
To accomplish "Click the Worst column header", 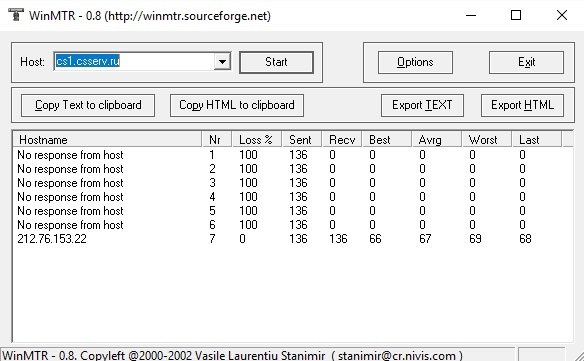I will click(x=487, y=140).
